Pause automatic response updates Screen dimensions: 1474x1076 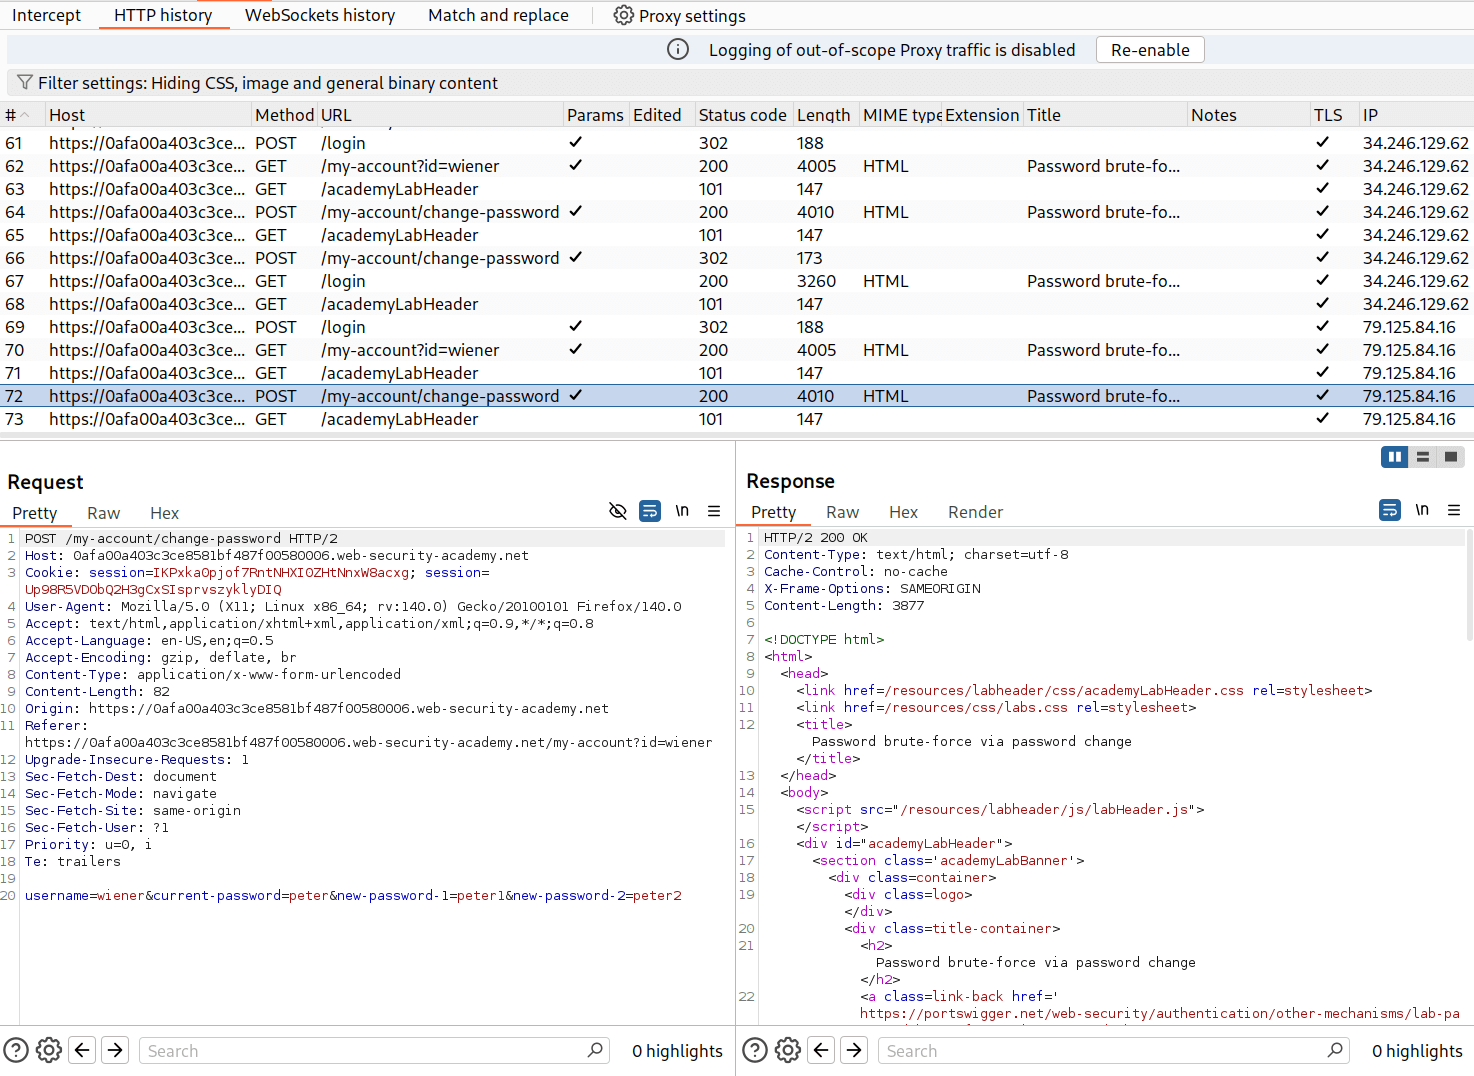click(1394, 456)
